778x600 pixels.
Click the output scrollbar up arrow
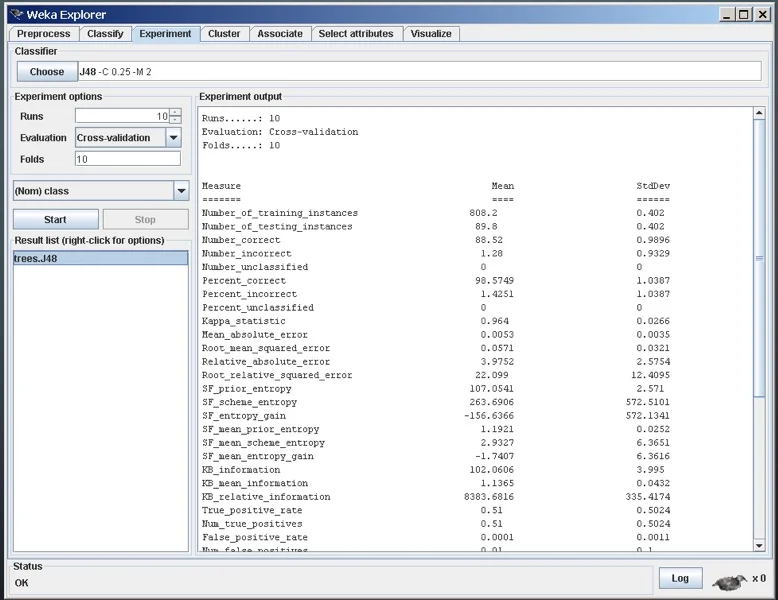point(759,114)
